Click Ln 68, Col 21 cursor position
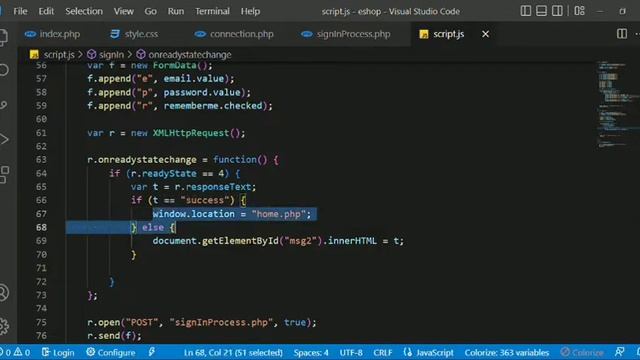 point(233,352)
